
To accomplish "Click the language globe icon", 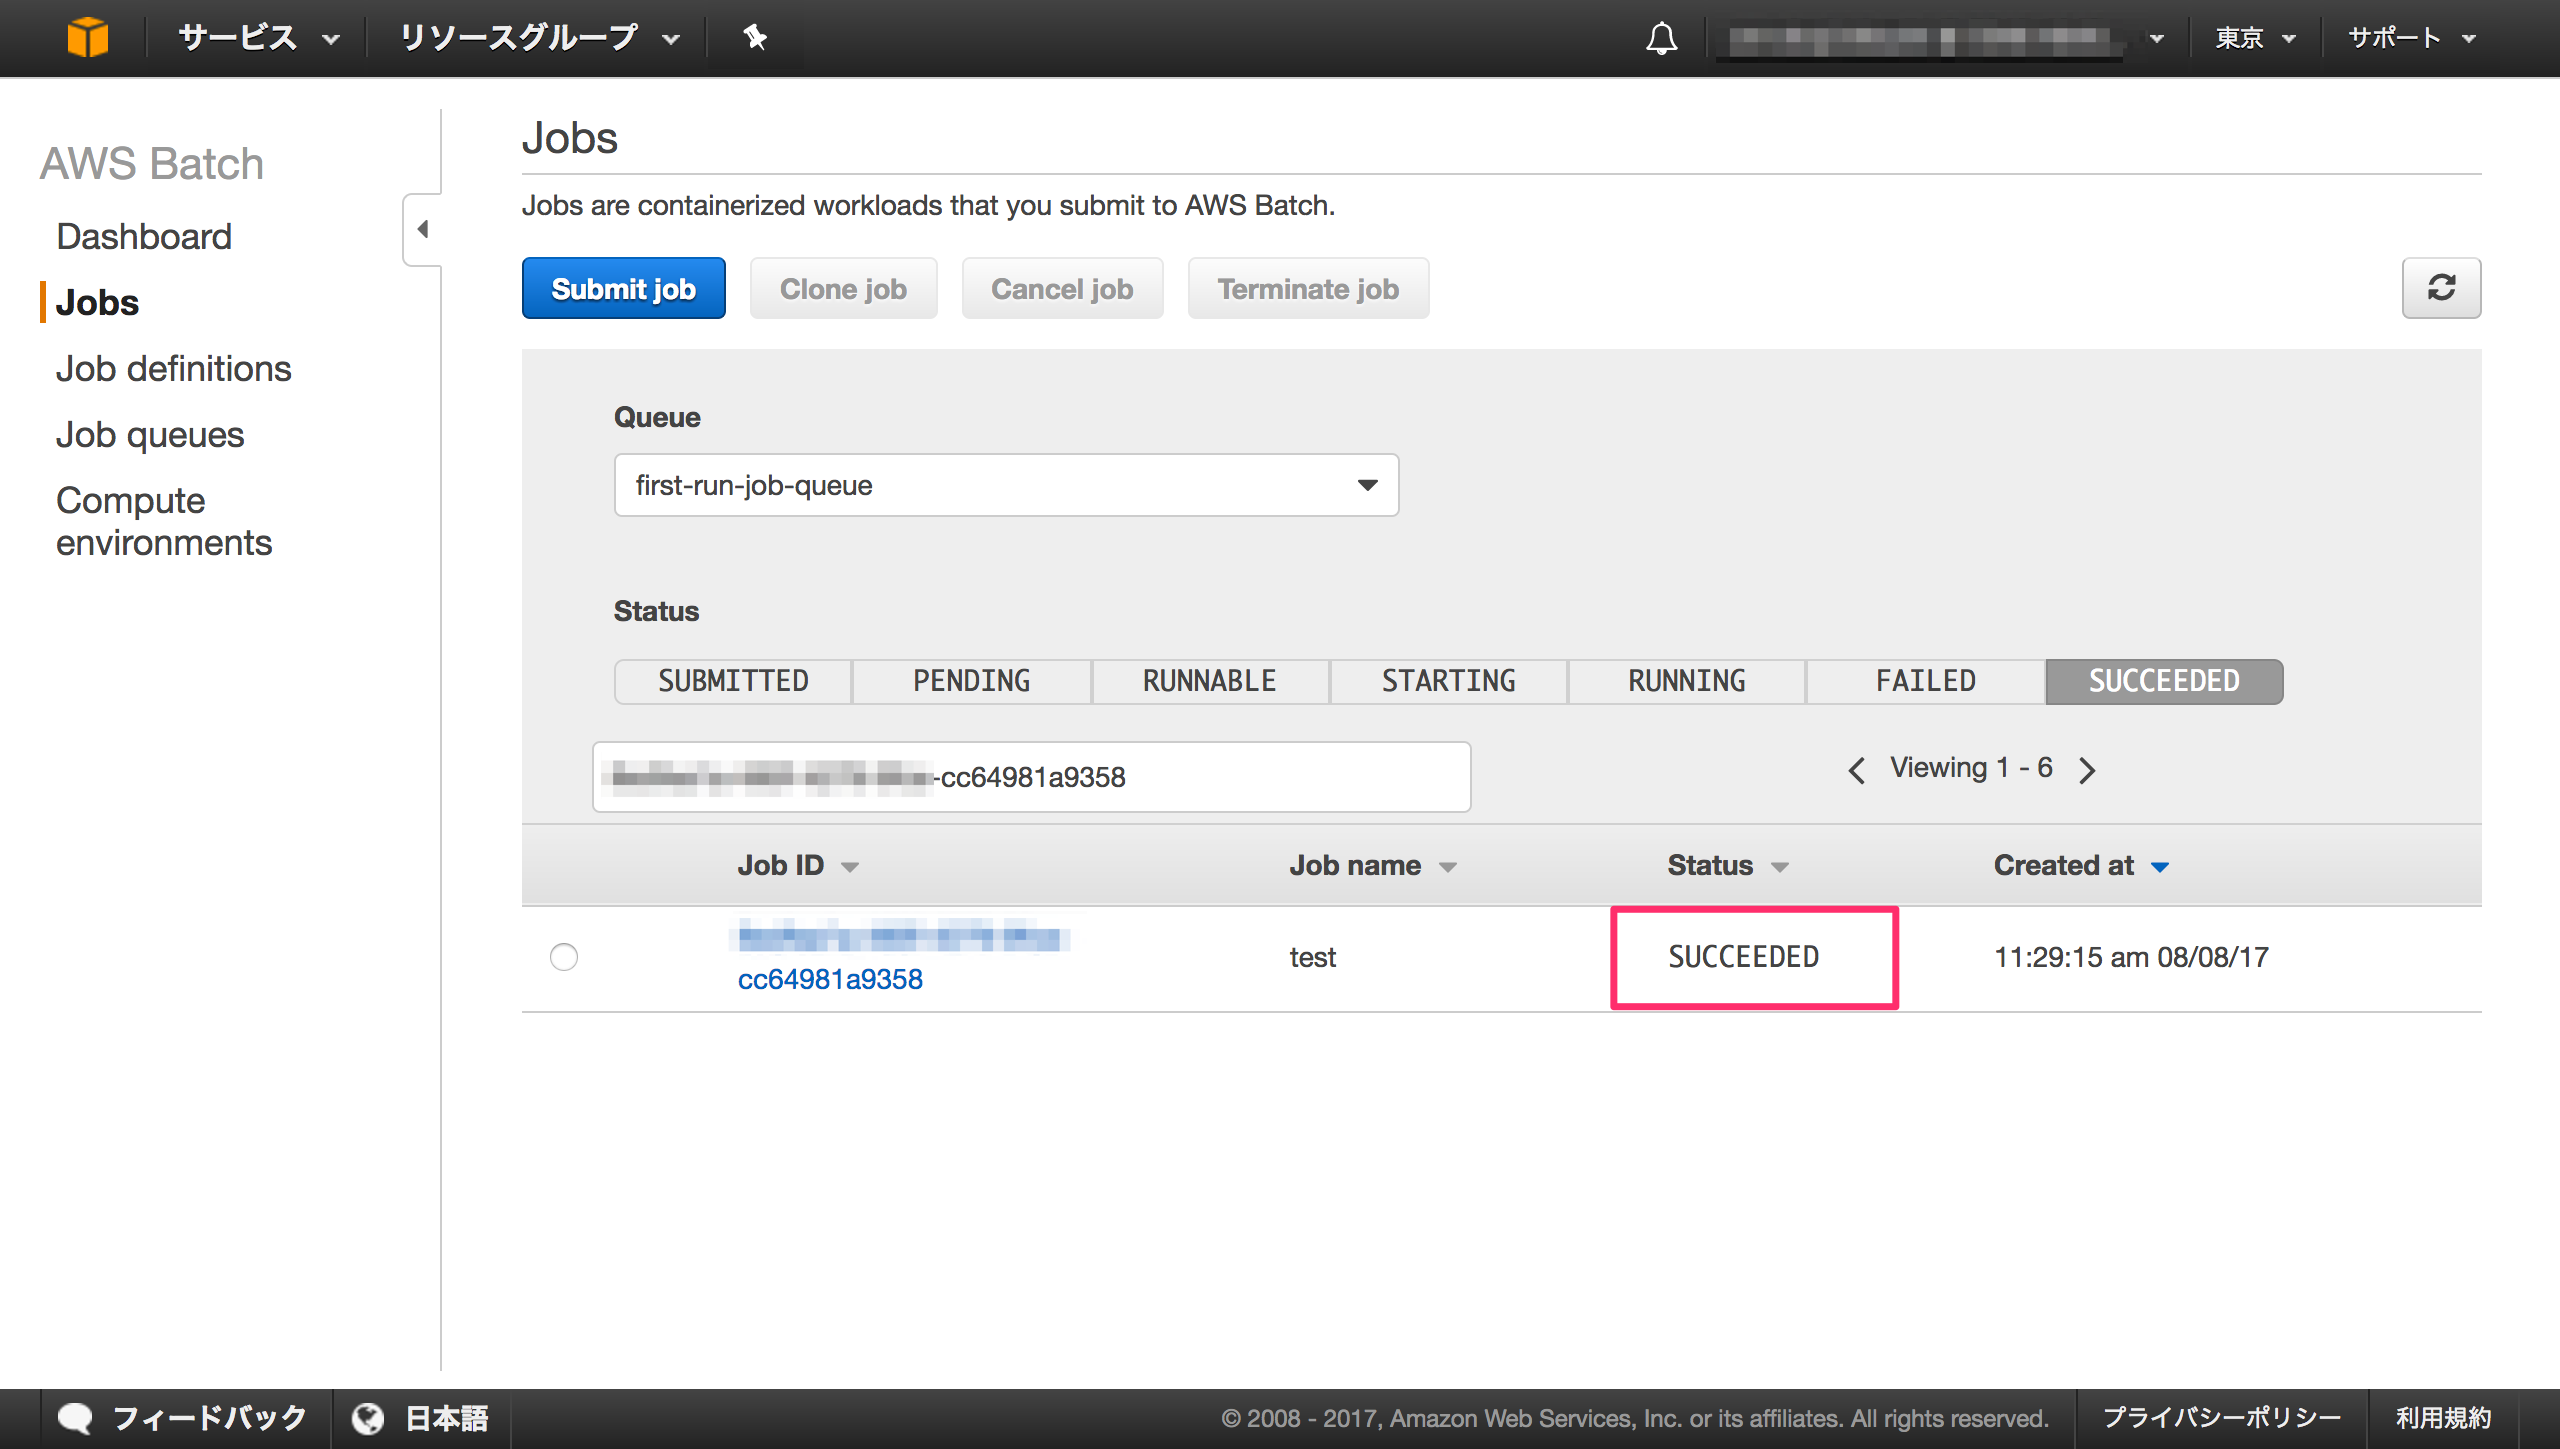I will (369, 1418).
